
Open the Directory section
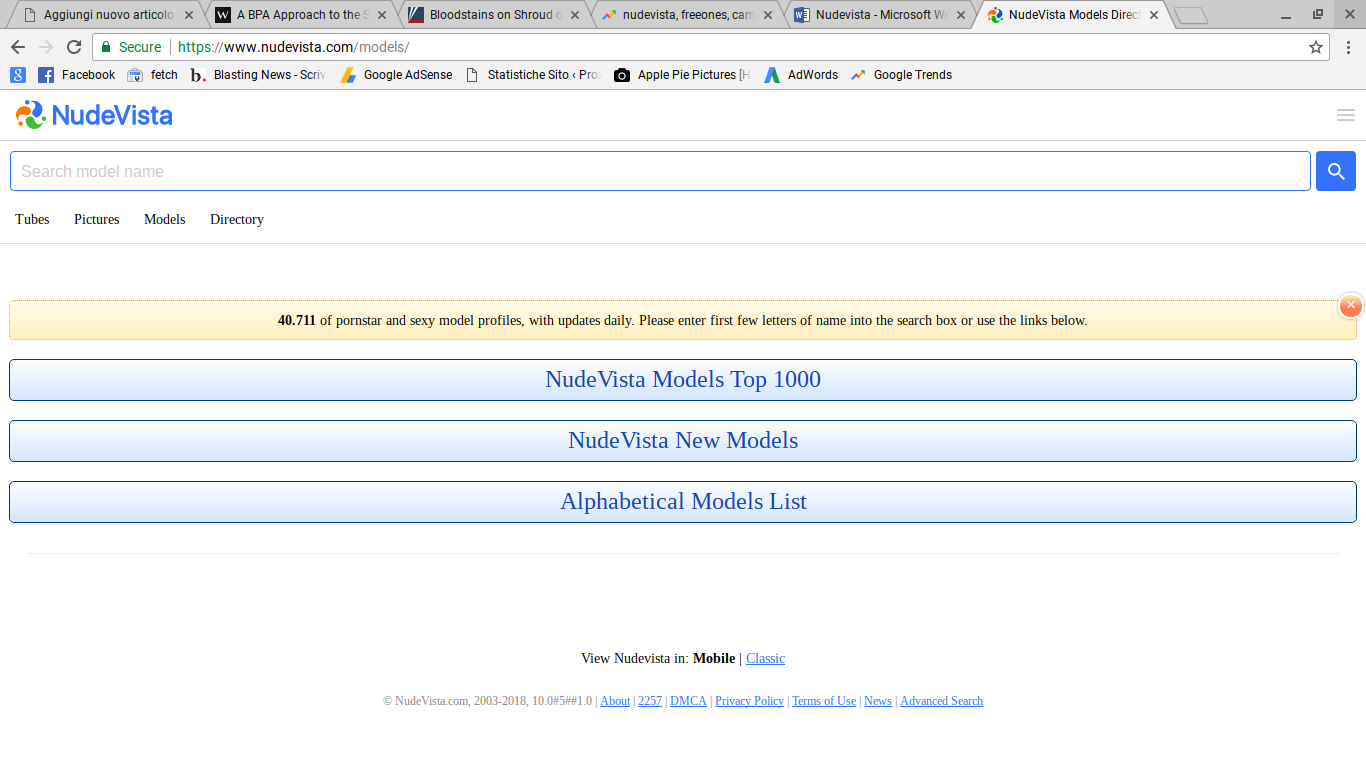click(x=237, y=219)
